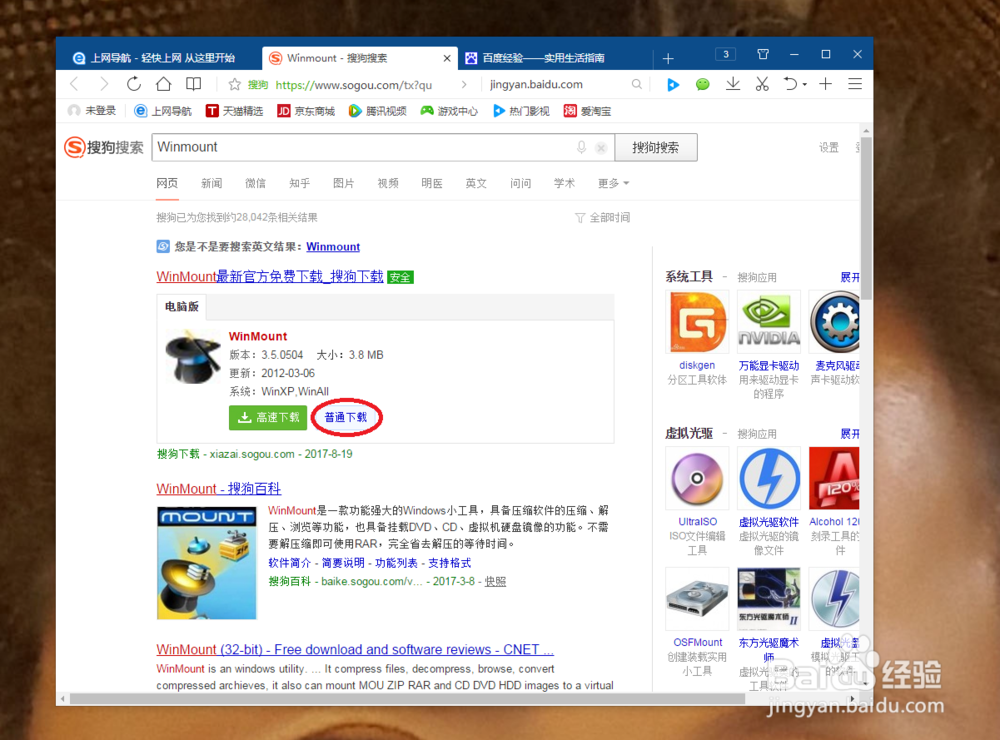Select the 视频 search category

tap(388, 183)
